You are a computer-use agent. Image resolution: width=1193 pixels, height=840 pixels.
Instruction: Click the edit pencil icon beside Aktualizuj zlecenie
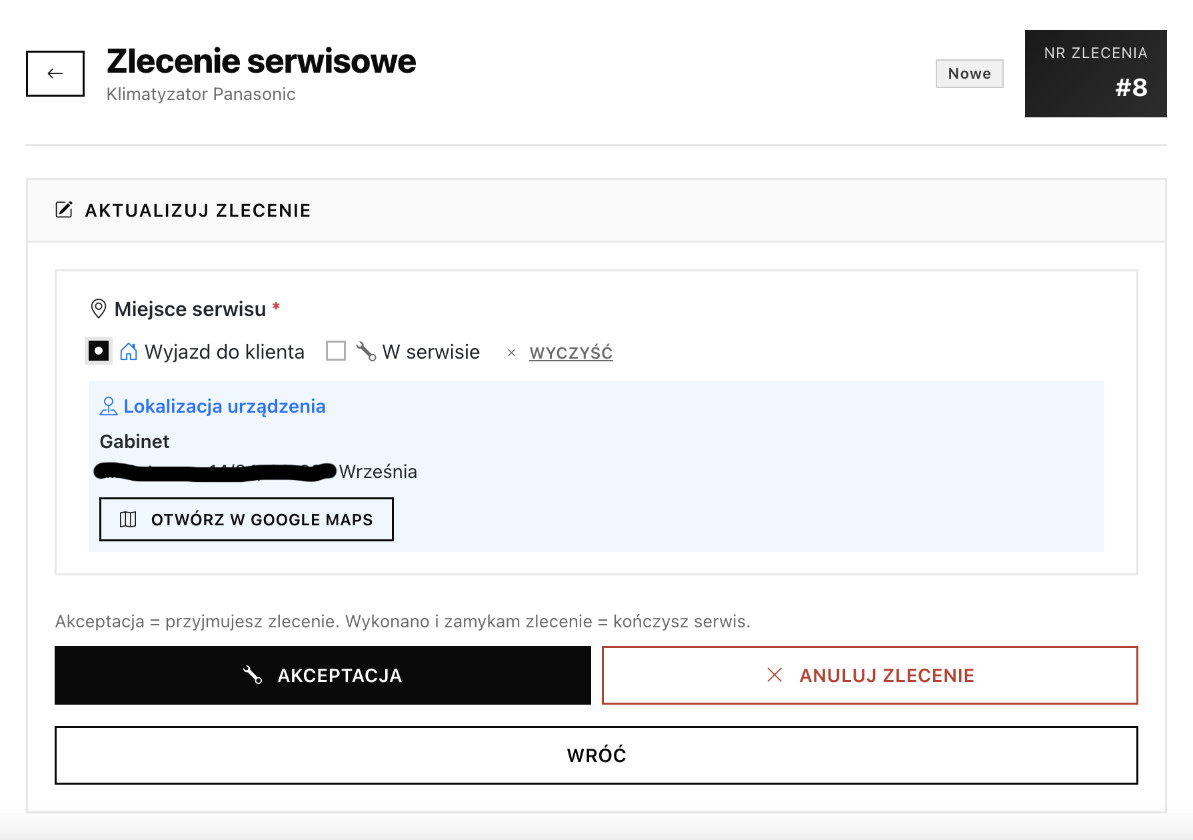tap(64, 210)
